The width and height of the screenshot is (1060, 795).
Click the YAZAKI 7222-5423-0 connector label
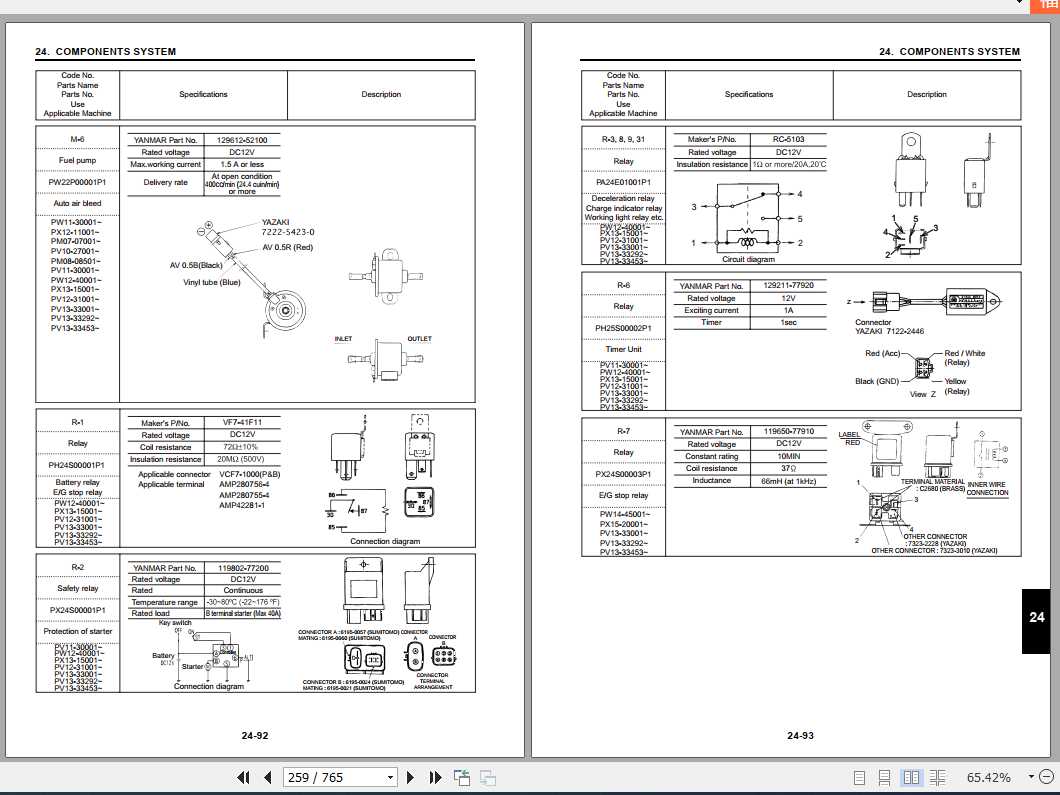point(288,227)
